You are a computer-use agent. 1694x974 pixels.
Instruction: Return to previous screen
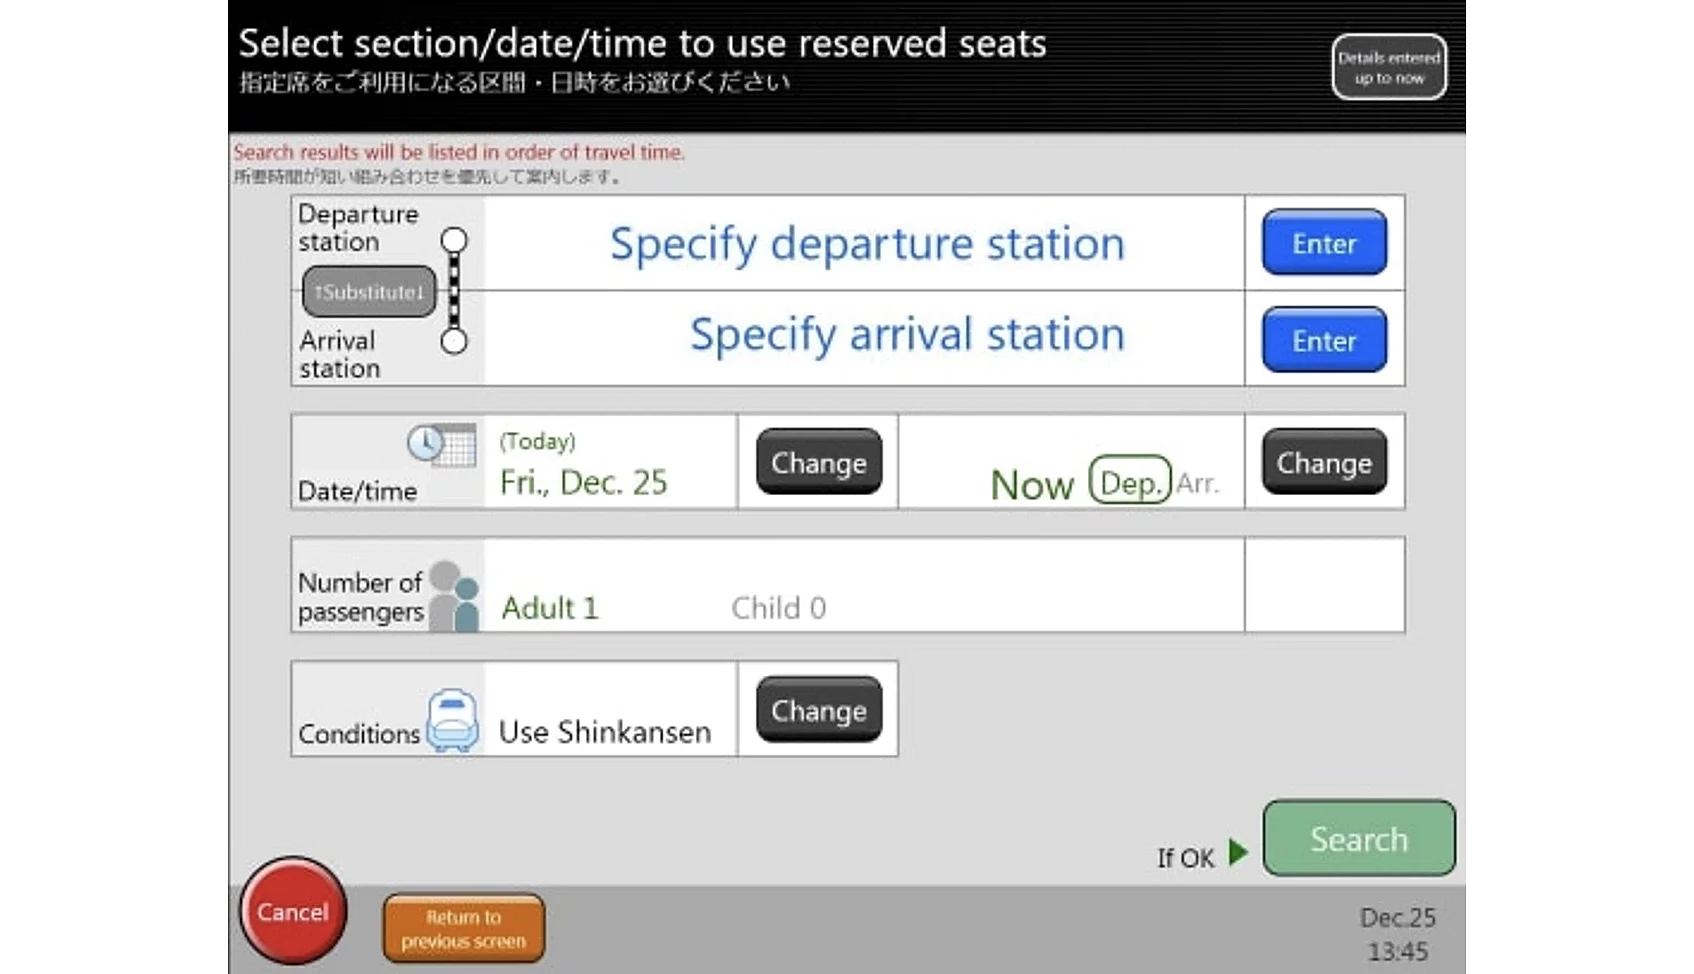464,929
